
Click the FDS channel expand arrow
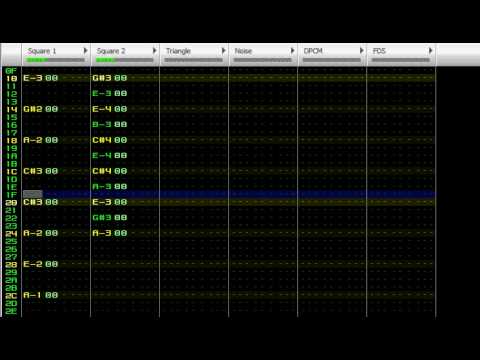tap(430, 51)
